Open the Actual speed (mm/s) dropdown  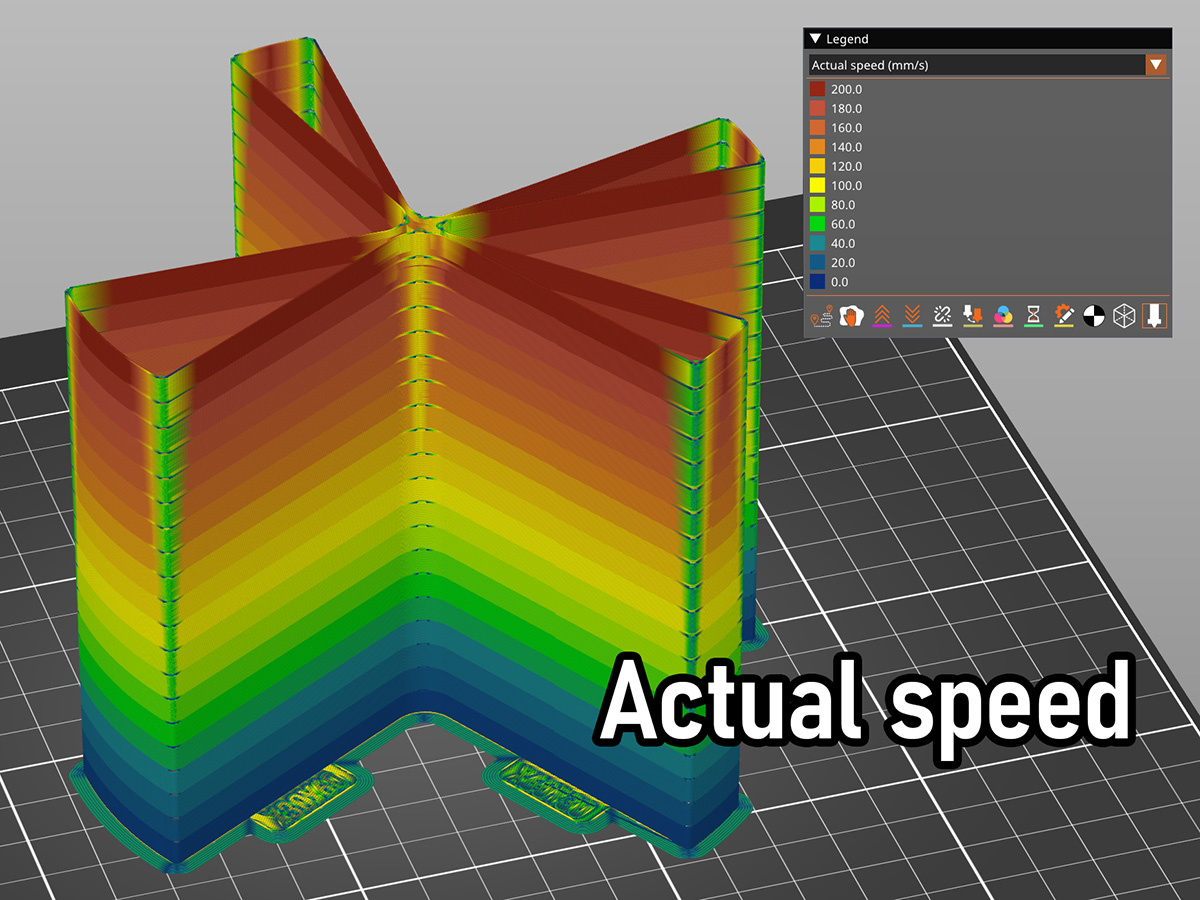click(x=988, y=65)
